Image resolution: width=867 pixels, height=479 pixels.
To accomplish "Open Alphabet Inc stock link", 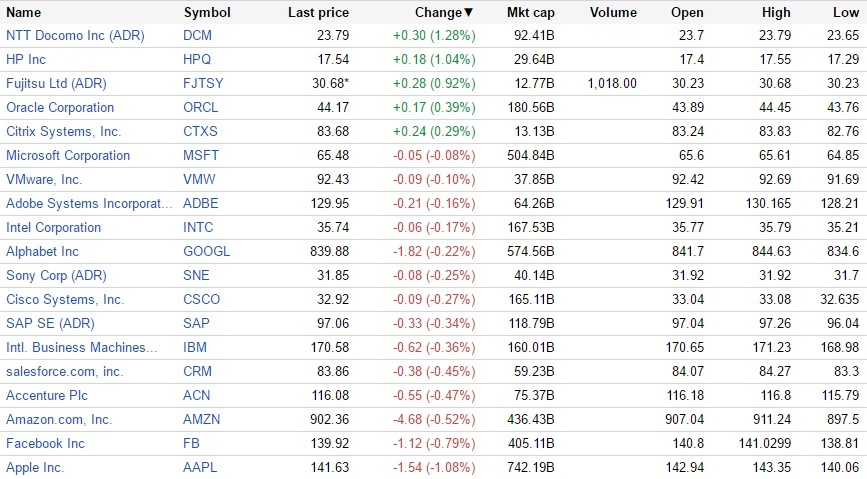I will tap(42, 252).
